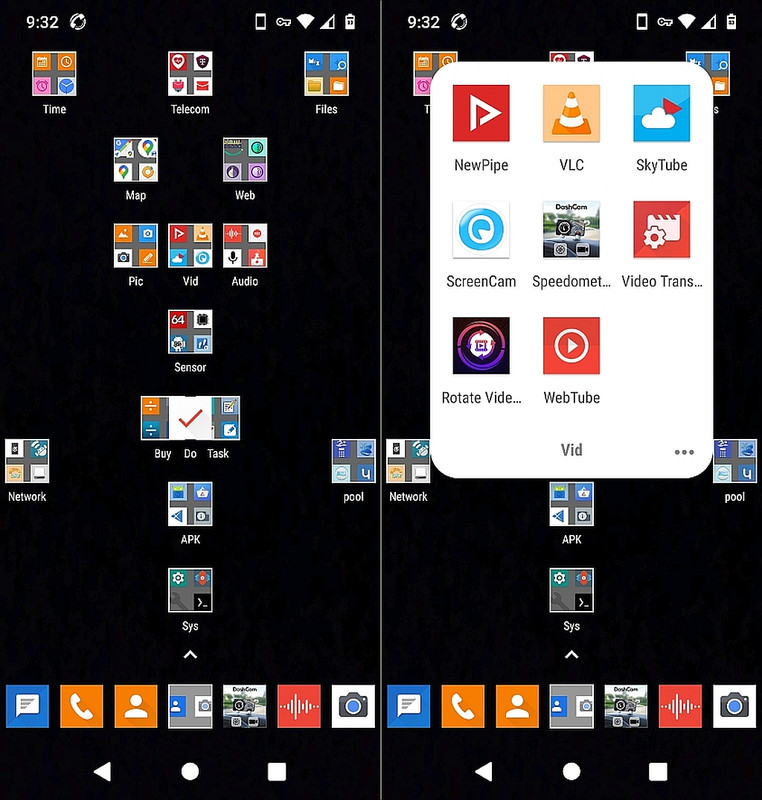Open the Pic folder
Screen dimensions: 762x800
[136, 246]
